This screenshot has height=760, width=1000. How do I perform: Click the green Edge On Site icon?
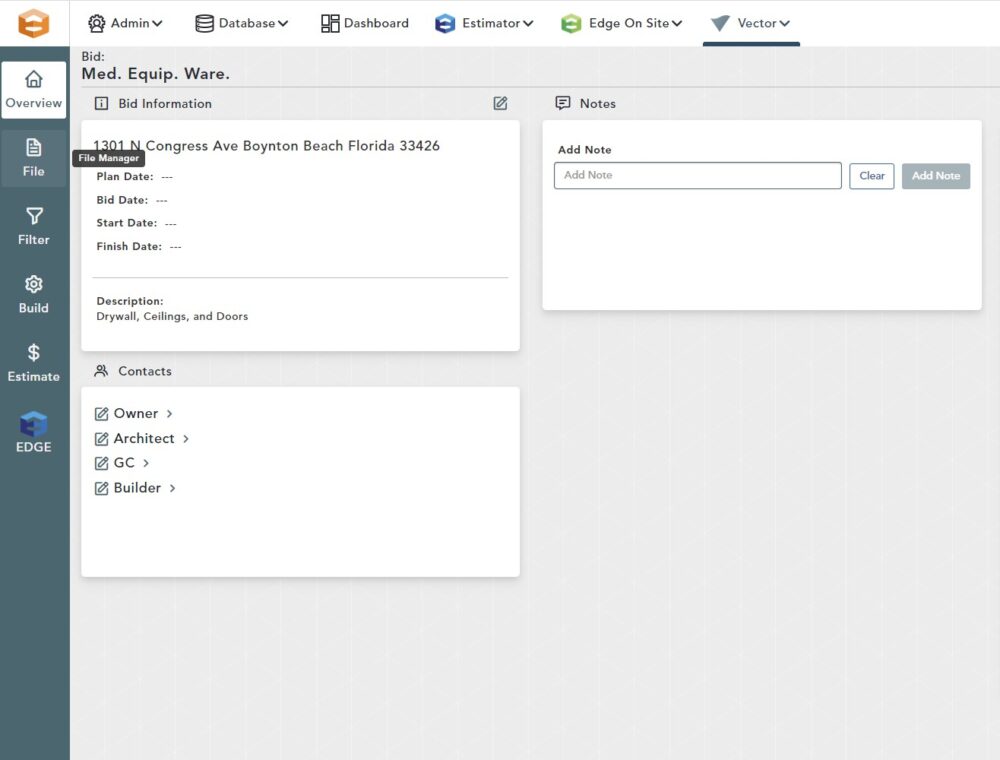pos(571,24)
